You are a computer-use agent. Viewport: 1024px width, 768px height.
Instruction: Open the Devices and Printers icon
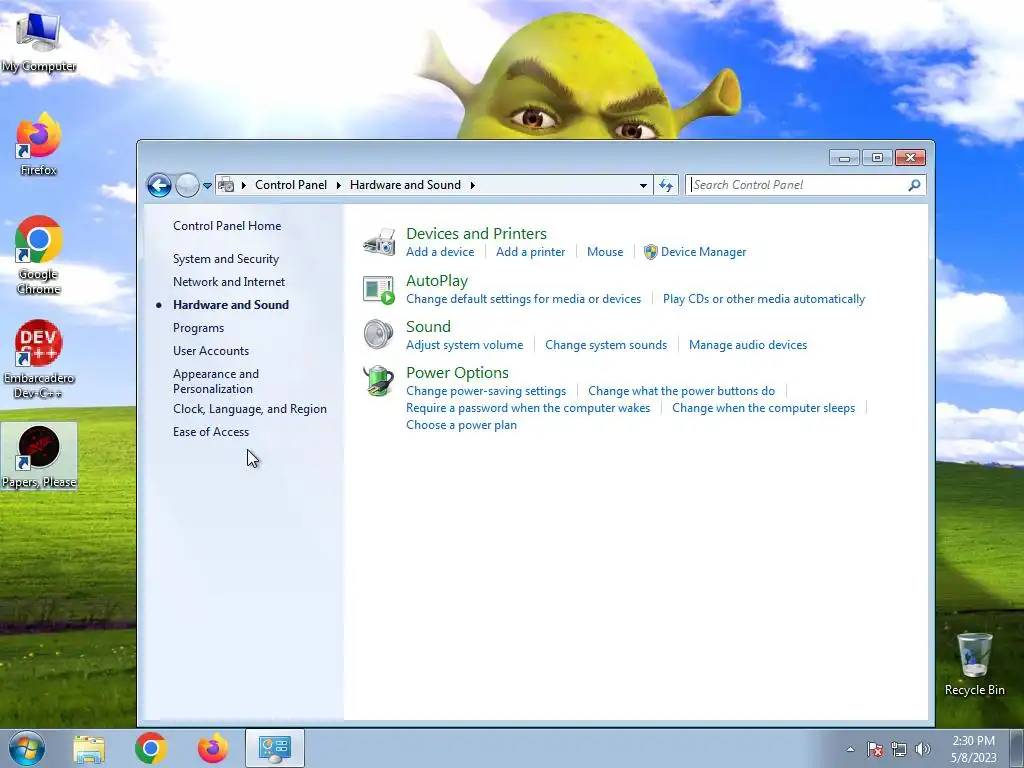379,242
